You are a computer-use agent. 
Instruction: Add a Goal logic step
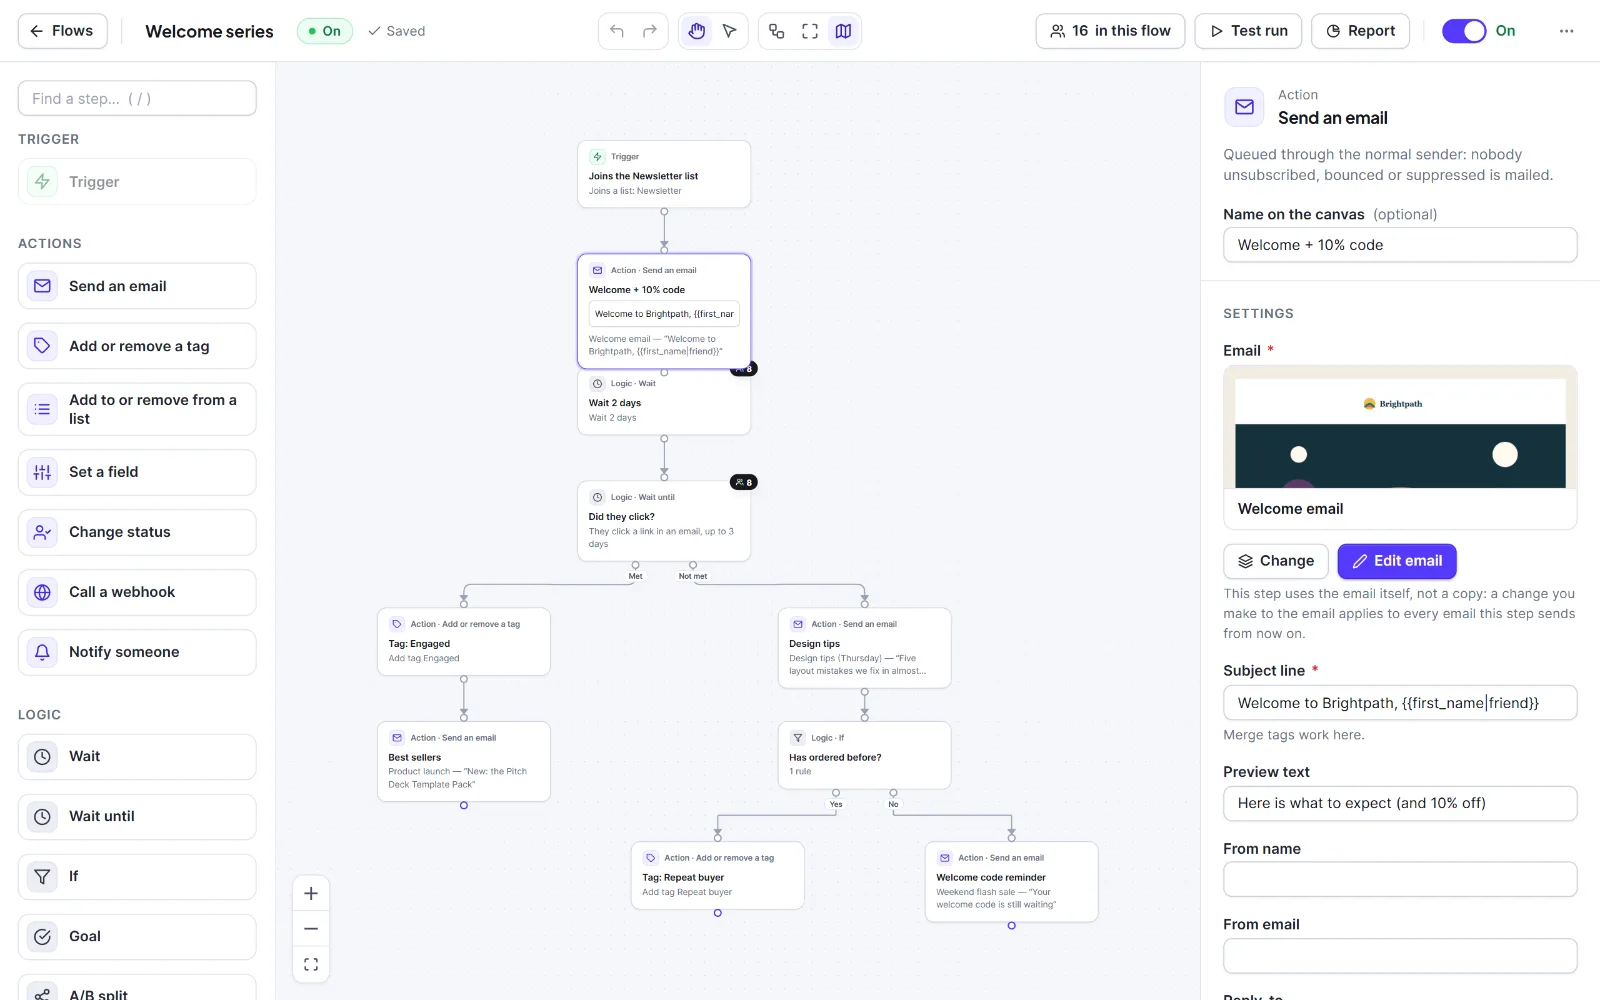pyautogui.click(x=137, y=937)
